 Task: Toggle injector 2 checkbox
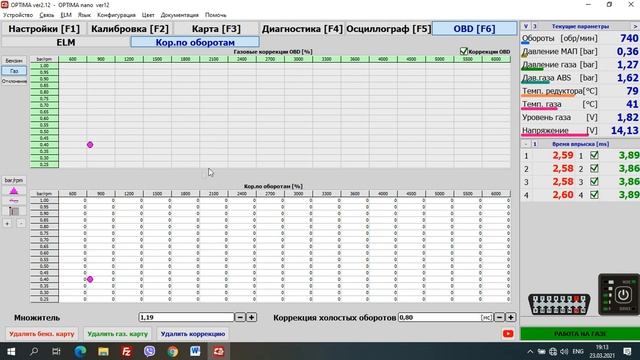coord(594,169)
